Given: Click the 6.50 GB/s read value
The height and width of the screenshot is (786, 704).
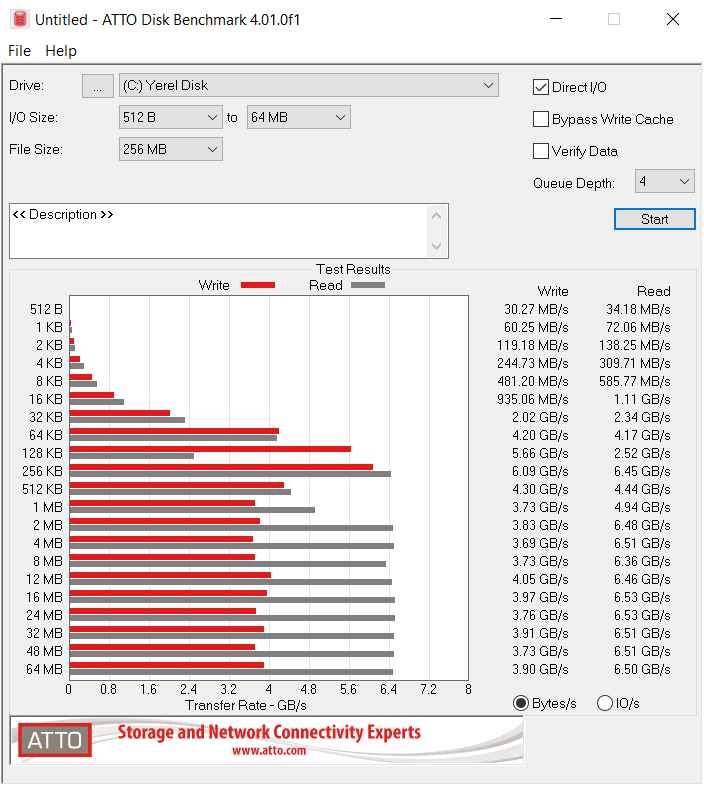Looking at the screenshot, I should point(642,669).
